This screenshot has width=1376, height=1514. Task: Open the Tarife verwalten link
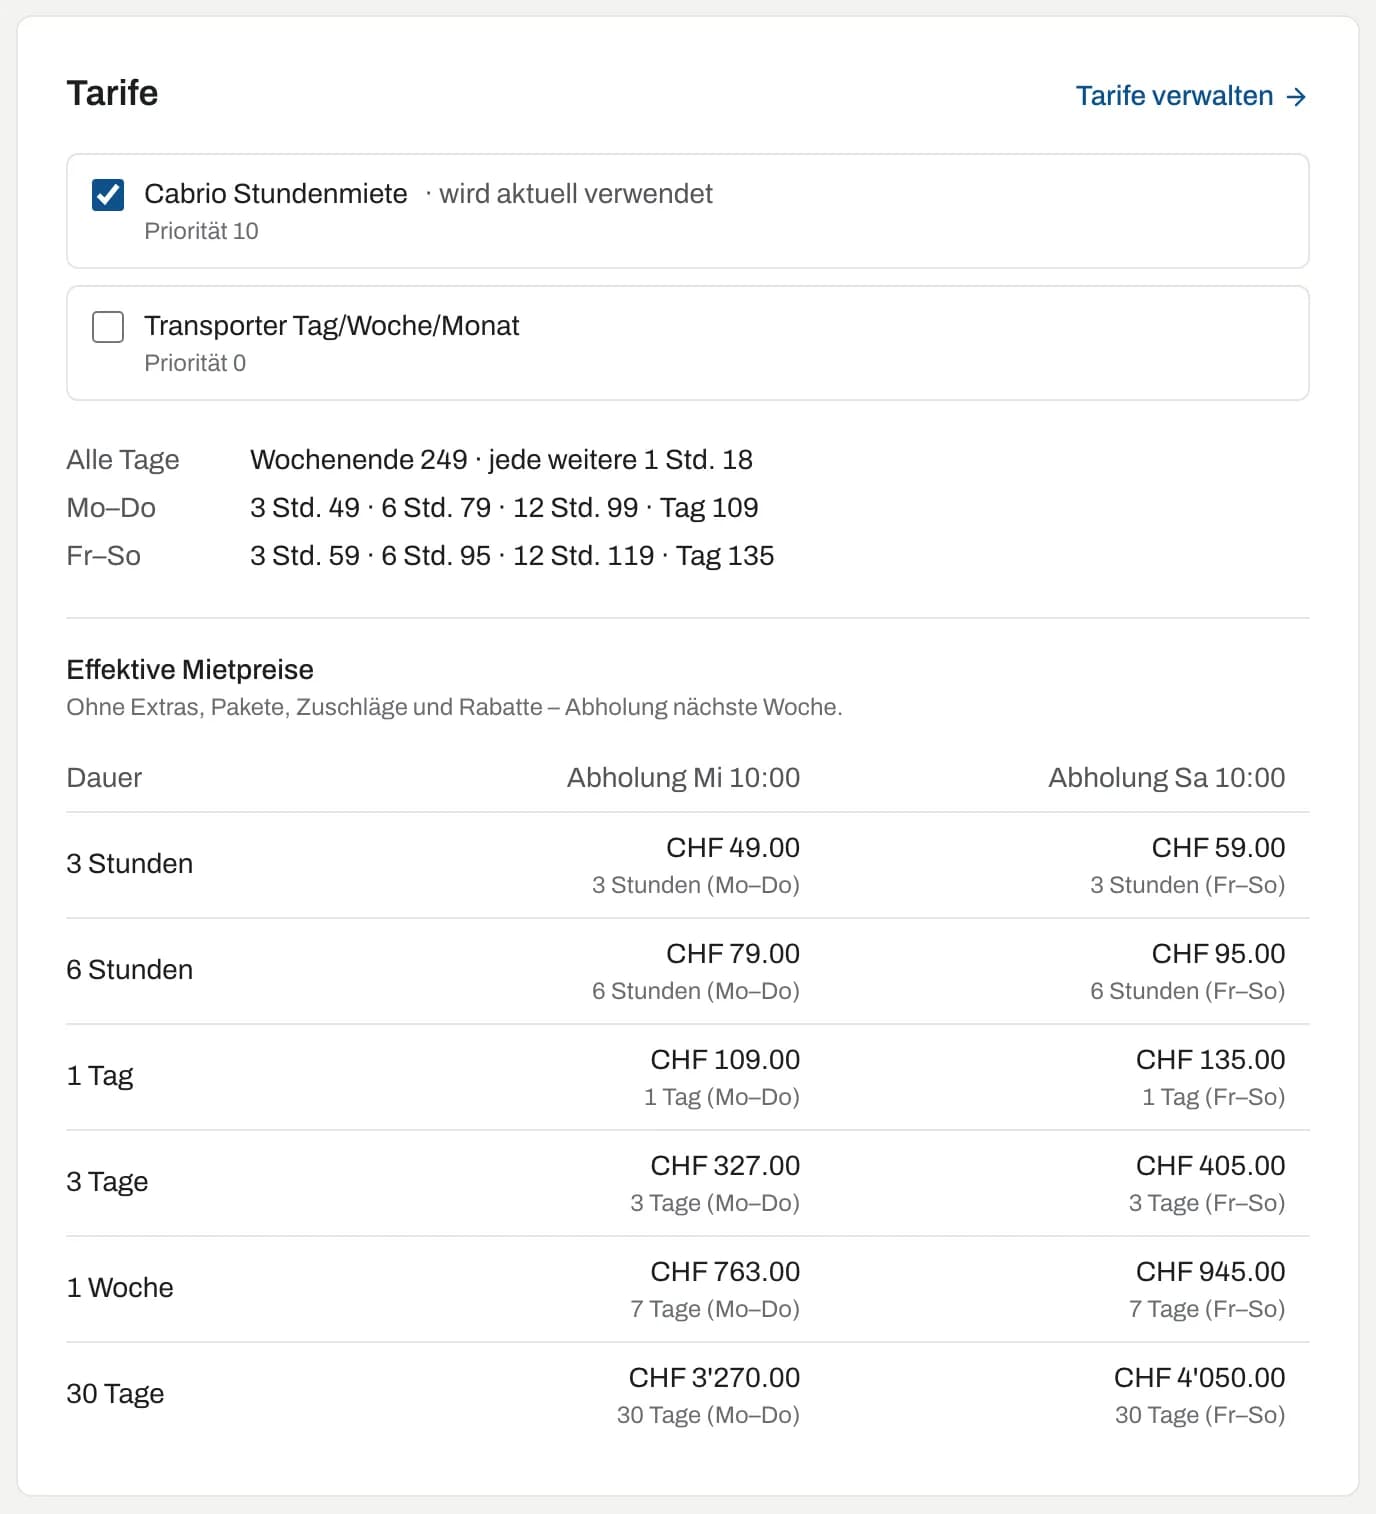(1190, 96)
